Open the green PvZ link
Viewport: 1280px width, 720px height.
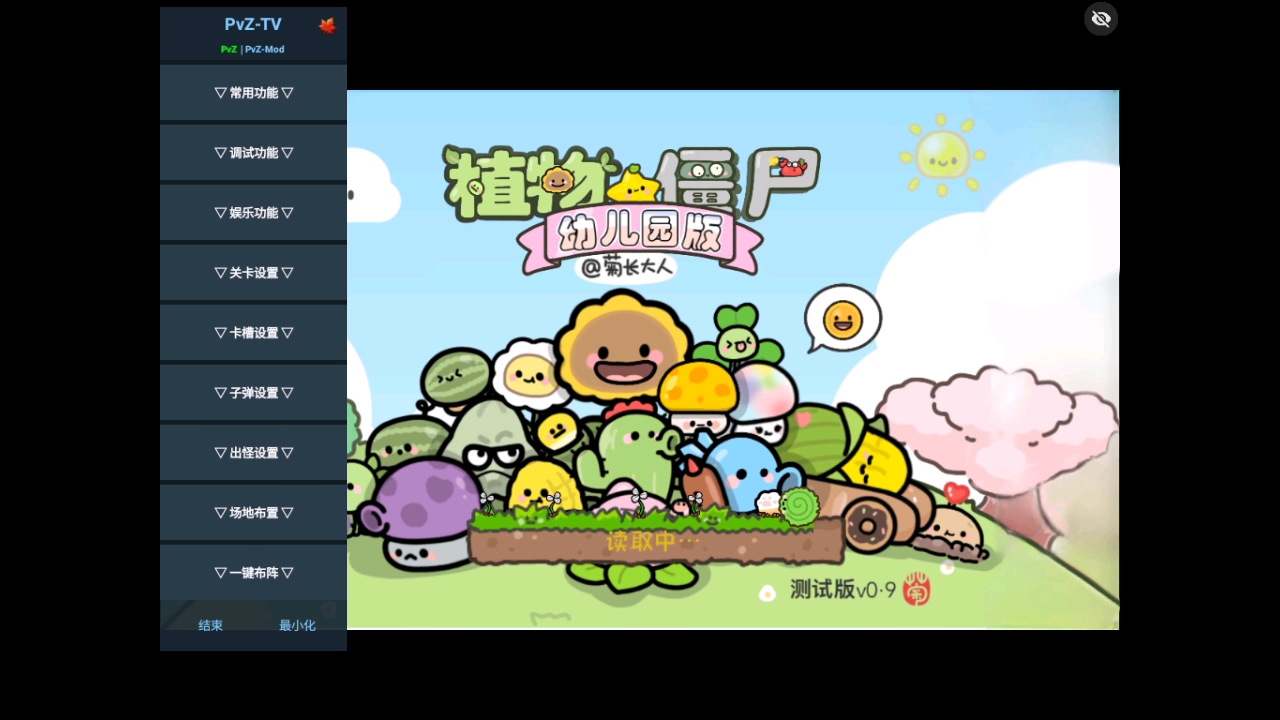pos(229,49)
